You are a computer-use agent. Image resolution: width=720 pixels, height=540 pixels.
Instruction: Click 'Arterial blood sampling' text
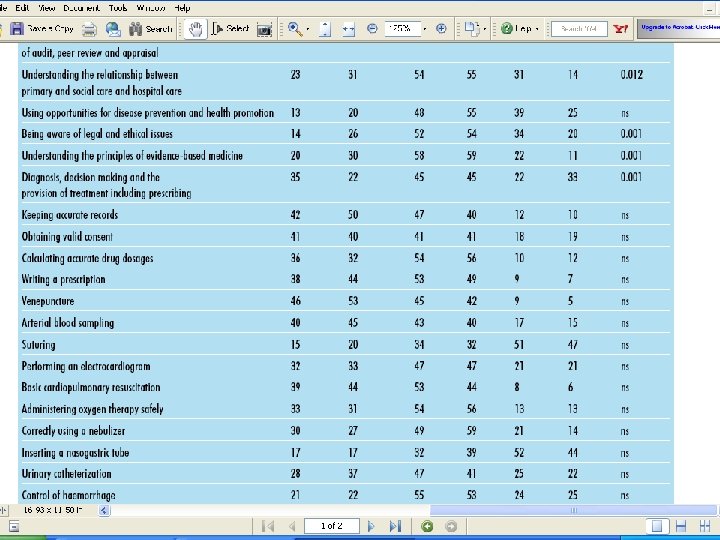pos(68,323)
